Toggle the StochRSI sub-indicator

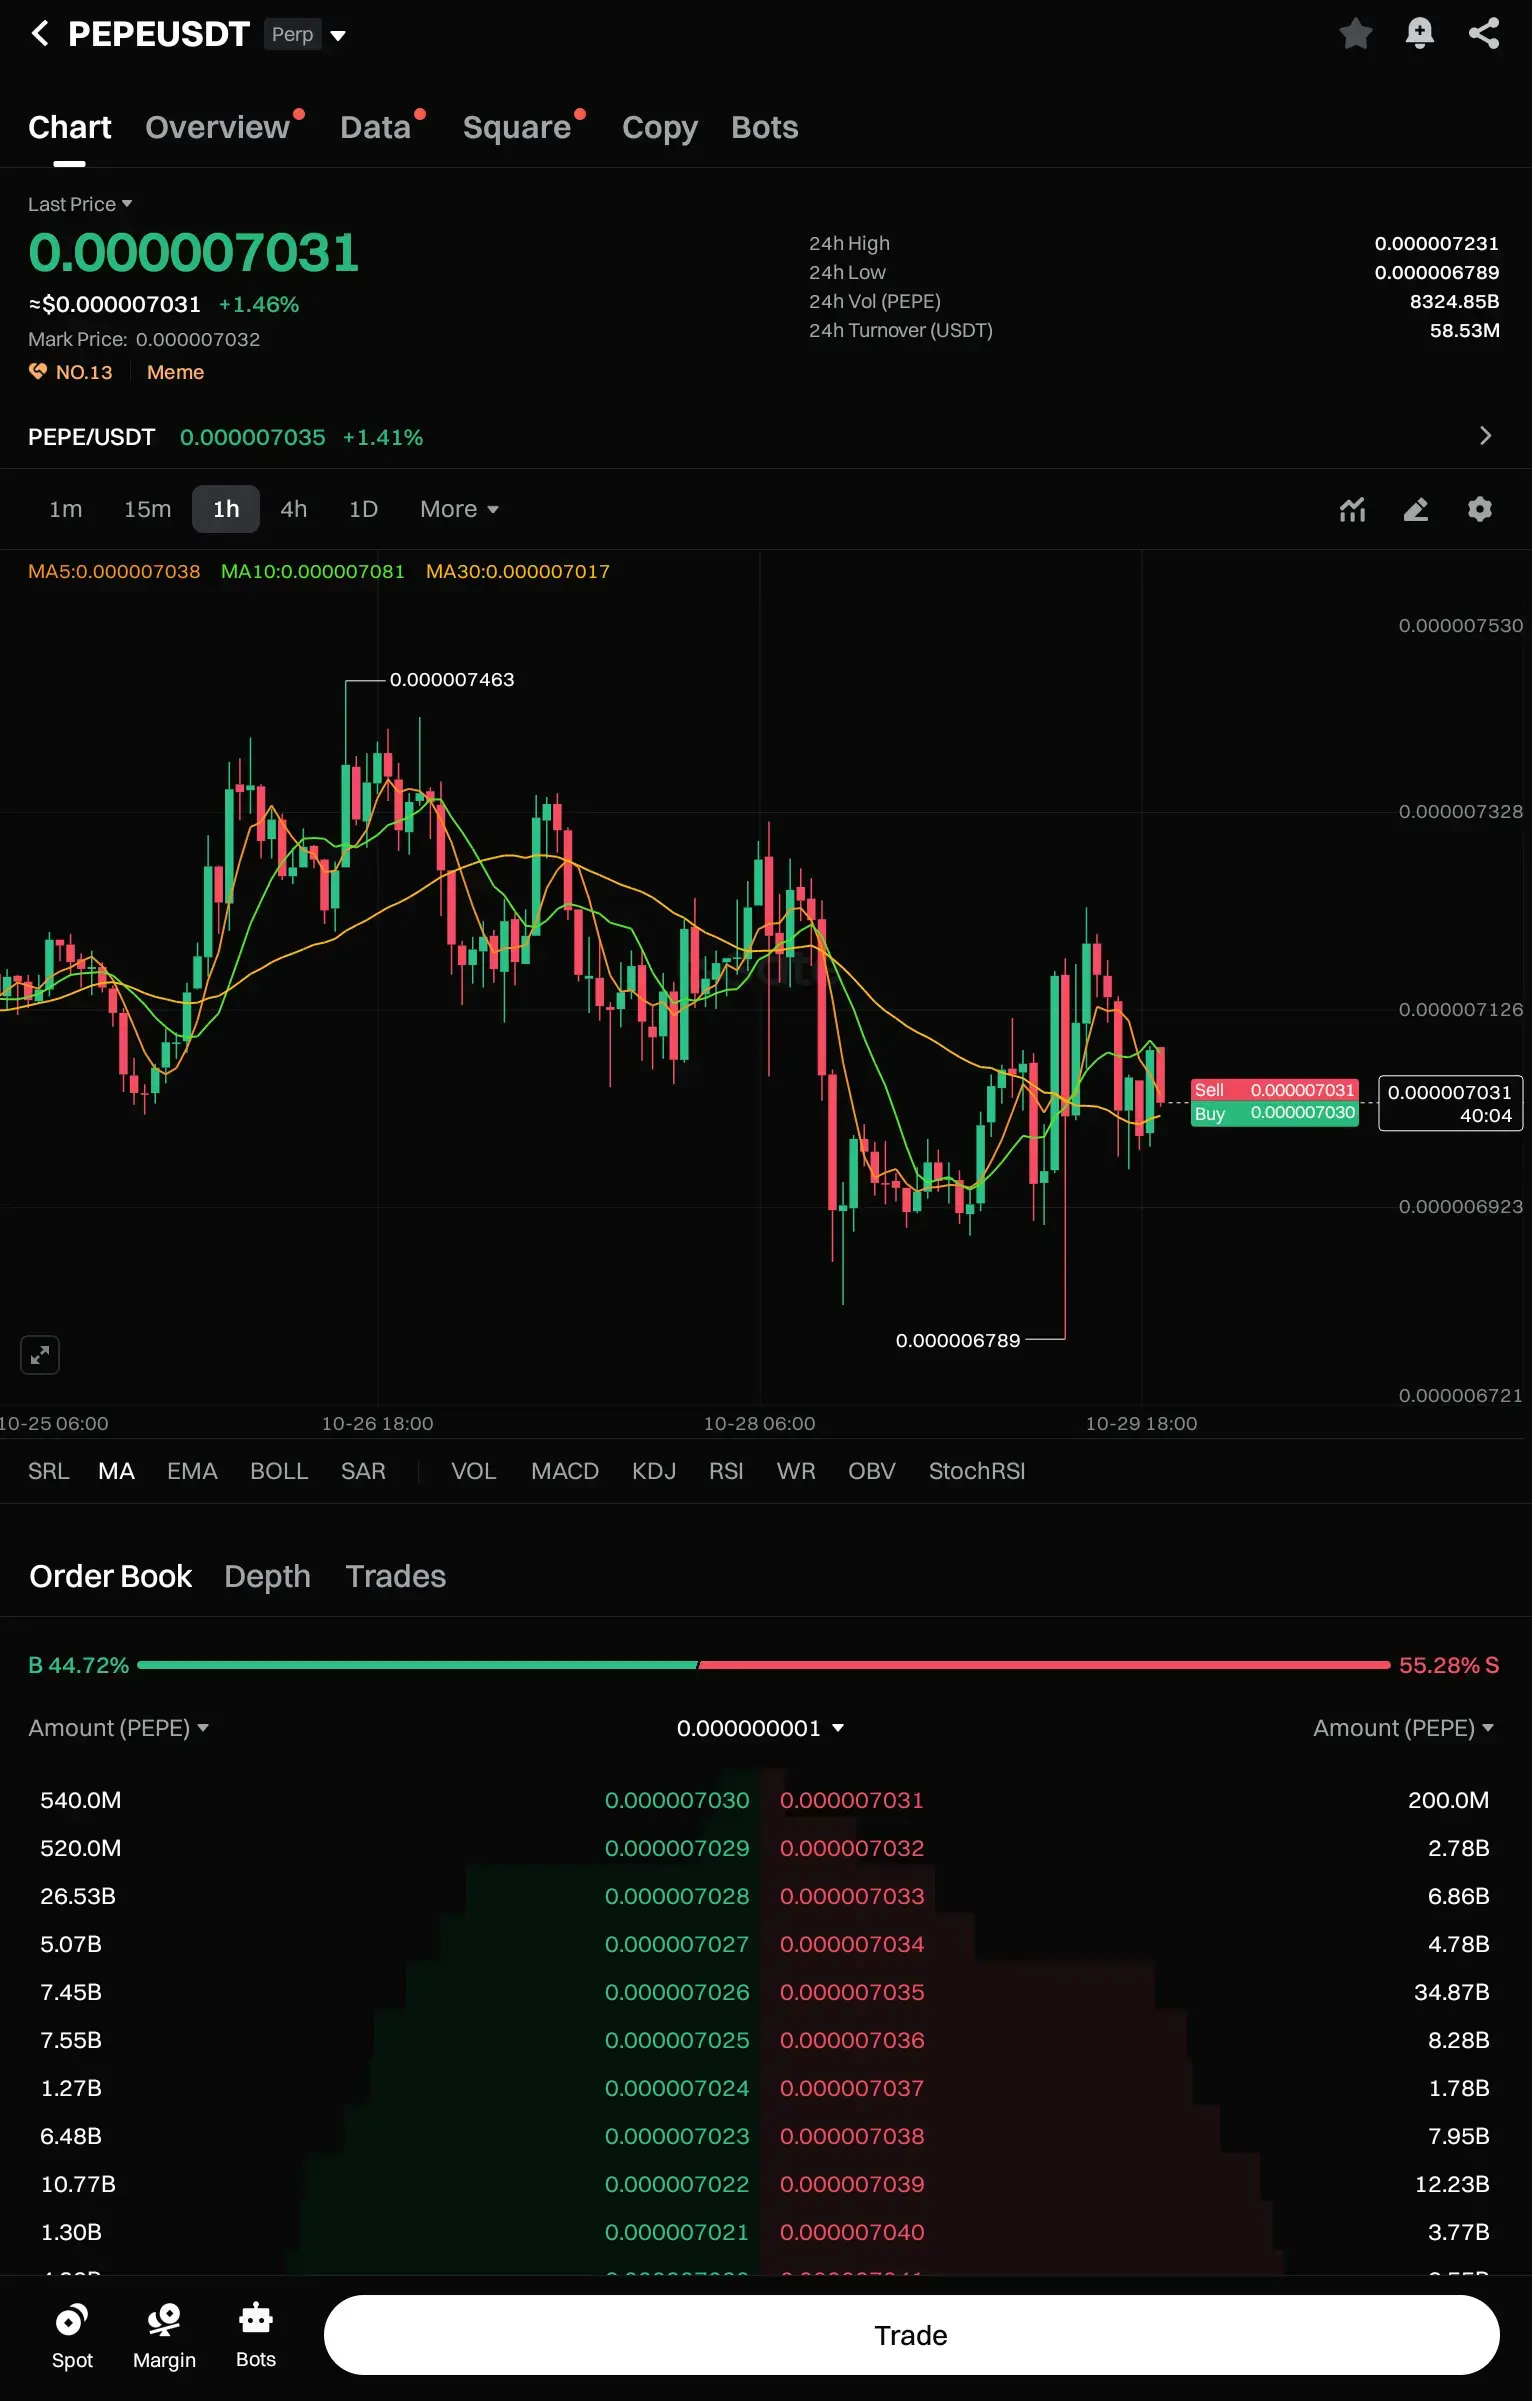[x=977, y=1471]
